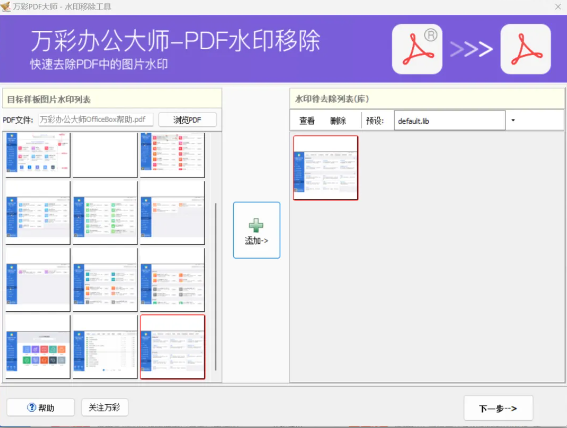Click the green plus Add icon
This screenshot has width=567, height=428.
[256, 225]
